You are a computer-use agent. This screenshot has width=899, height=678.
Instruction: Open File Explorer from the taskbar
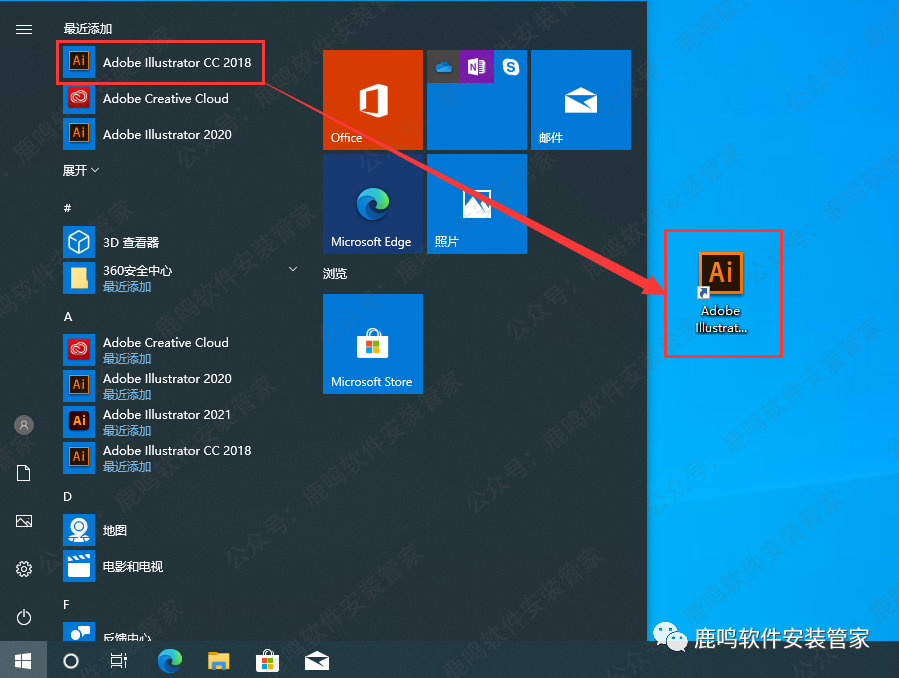pyautogui.click(x=219, y=660)
